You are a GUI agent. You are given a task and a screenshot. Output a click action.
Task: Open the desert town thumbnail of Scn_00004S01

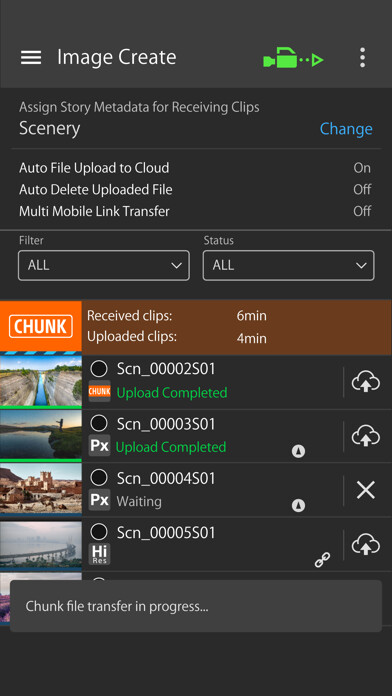click(x=41, y=490)
